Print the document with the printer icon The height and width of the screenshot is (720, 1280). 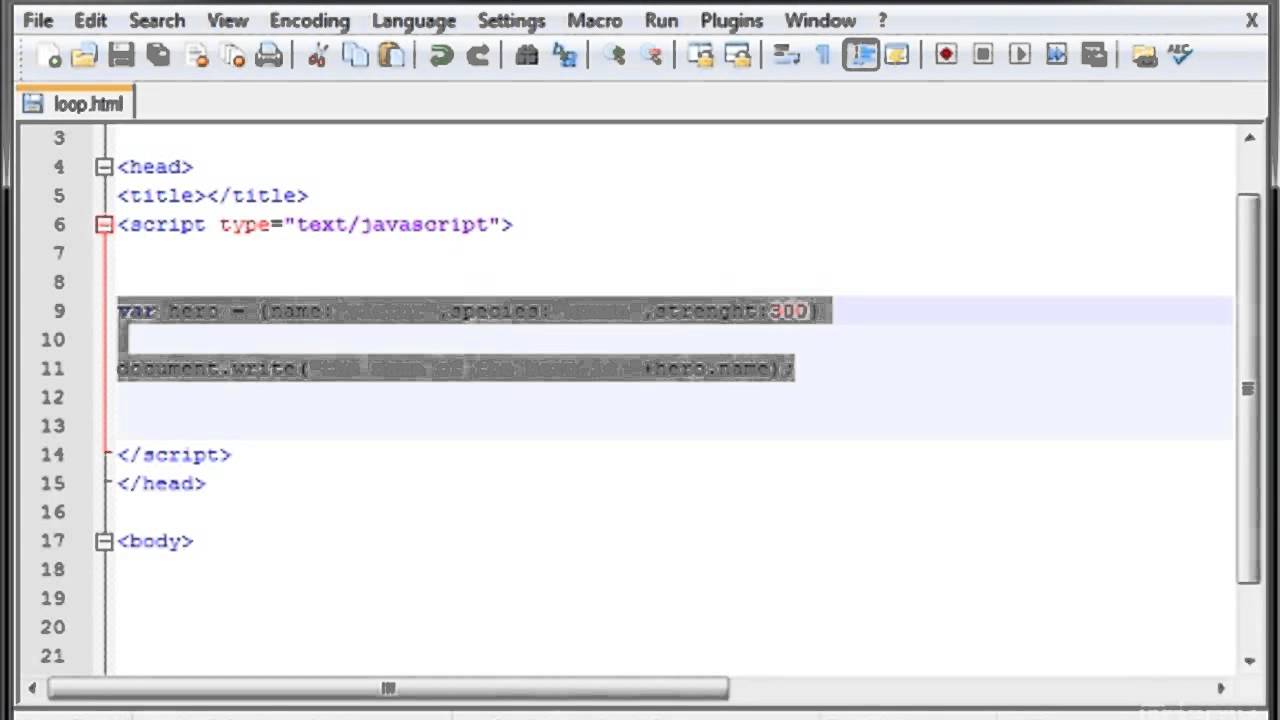pyautogui.click(x=270, y=55)
